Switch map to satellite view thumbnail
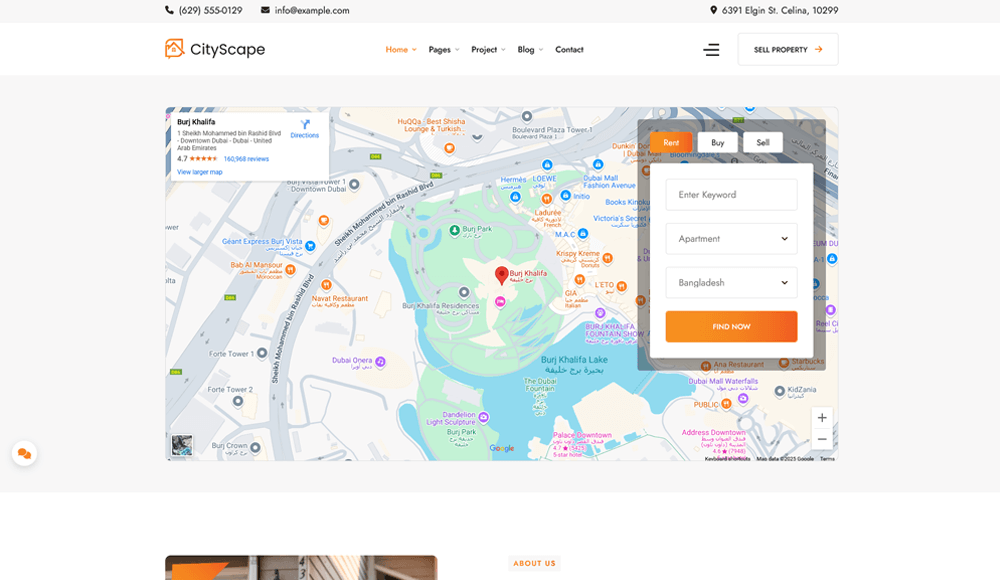 (x=182, y=445)
